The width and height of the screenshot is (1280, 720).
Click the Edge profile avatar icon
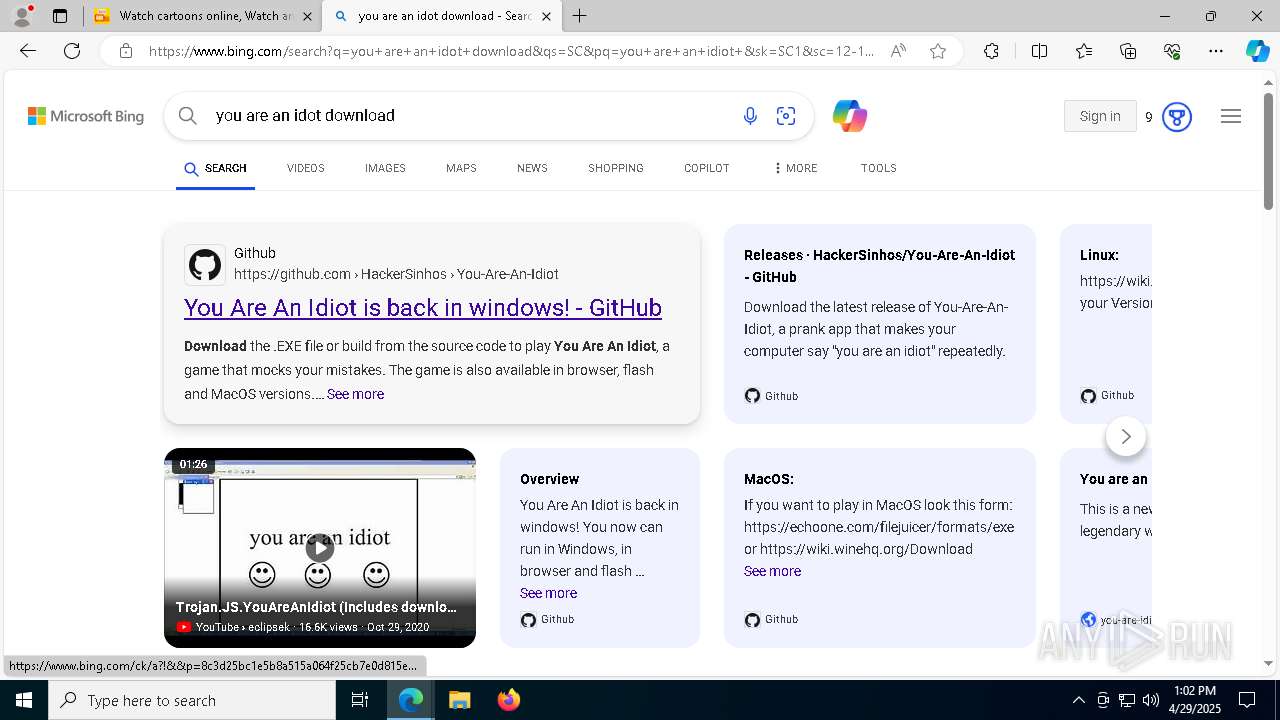point(22,16)
